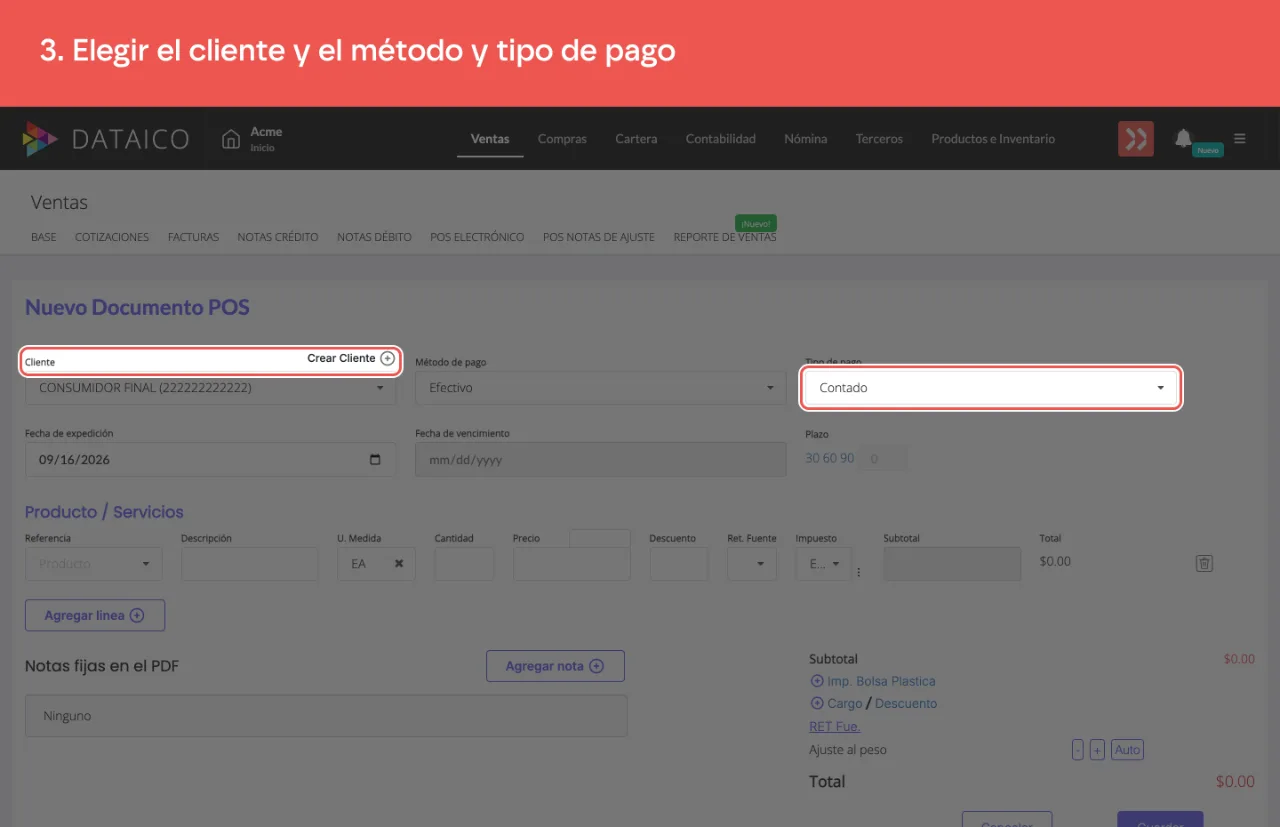
Task: Click the Crear Cliente plus icon
Action: [388, 358]
